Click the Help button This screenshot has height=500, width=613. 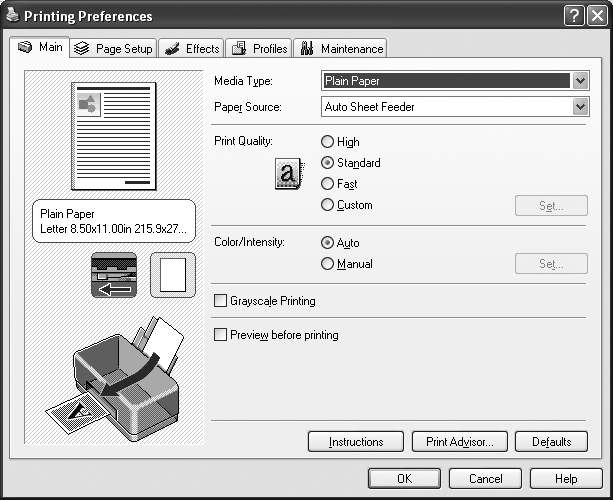(x=566, y=478)
